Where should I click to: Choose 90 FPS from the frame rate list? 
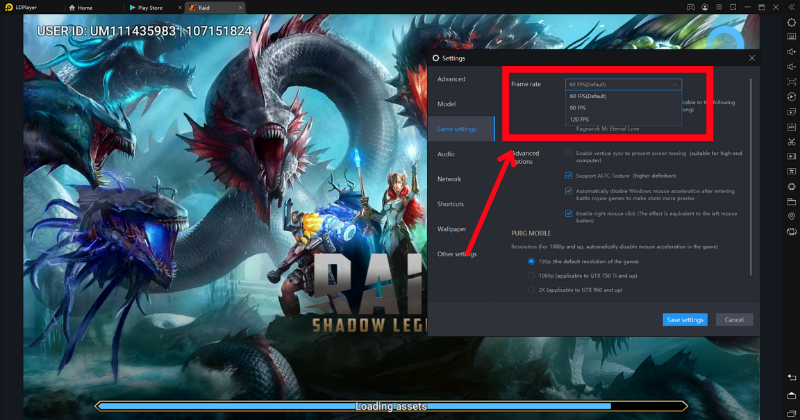coord(623,108)
